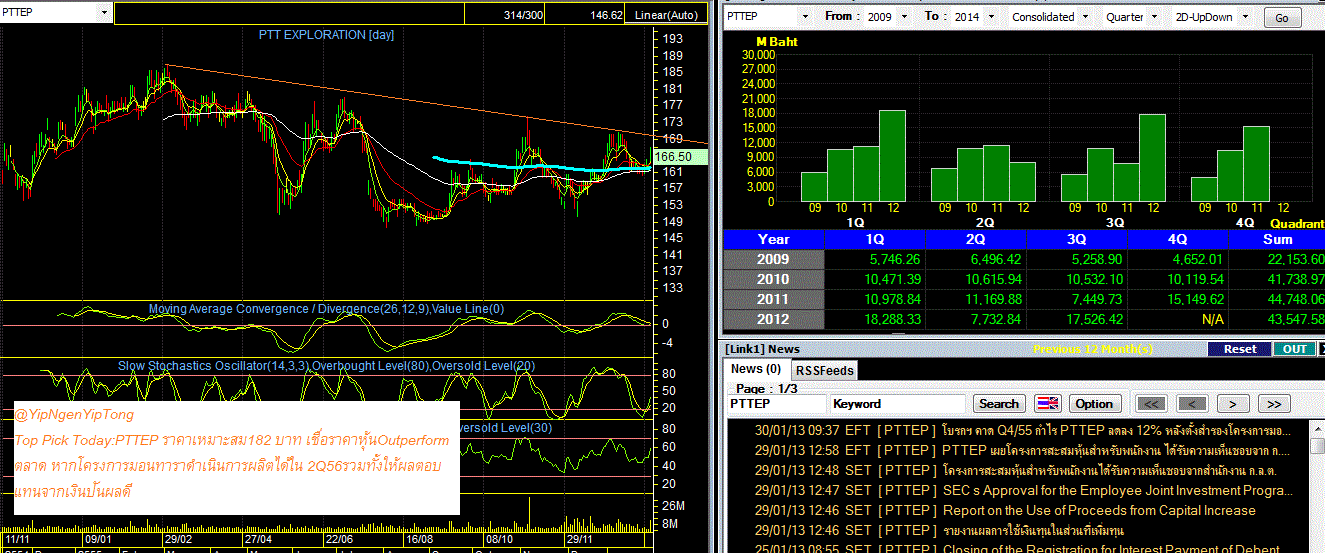
Task: Click the 'PTT EXPLORATION [day]' chart title
Action: tap(327, 35)
